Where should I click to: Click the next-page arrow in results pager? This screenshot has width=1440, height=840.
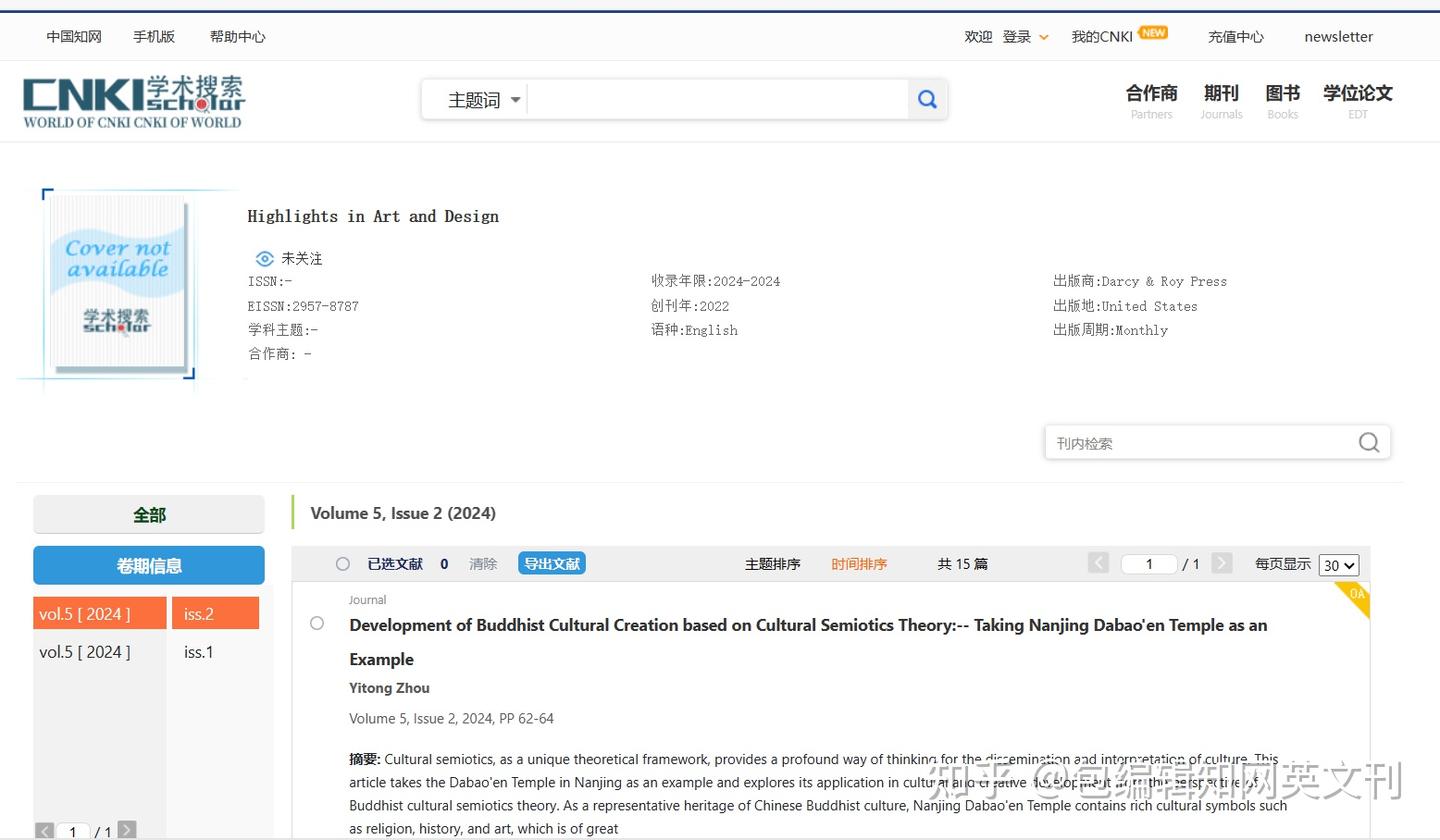point(1221,563)
